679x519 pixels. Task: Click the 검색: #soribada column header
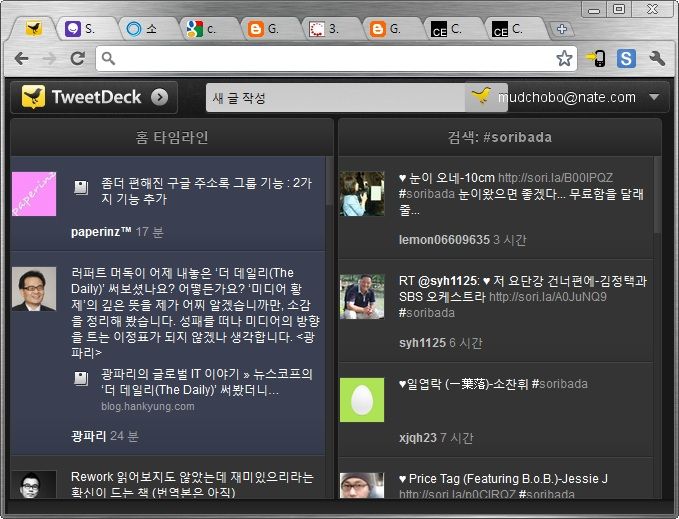[x=500, y=137]
